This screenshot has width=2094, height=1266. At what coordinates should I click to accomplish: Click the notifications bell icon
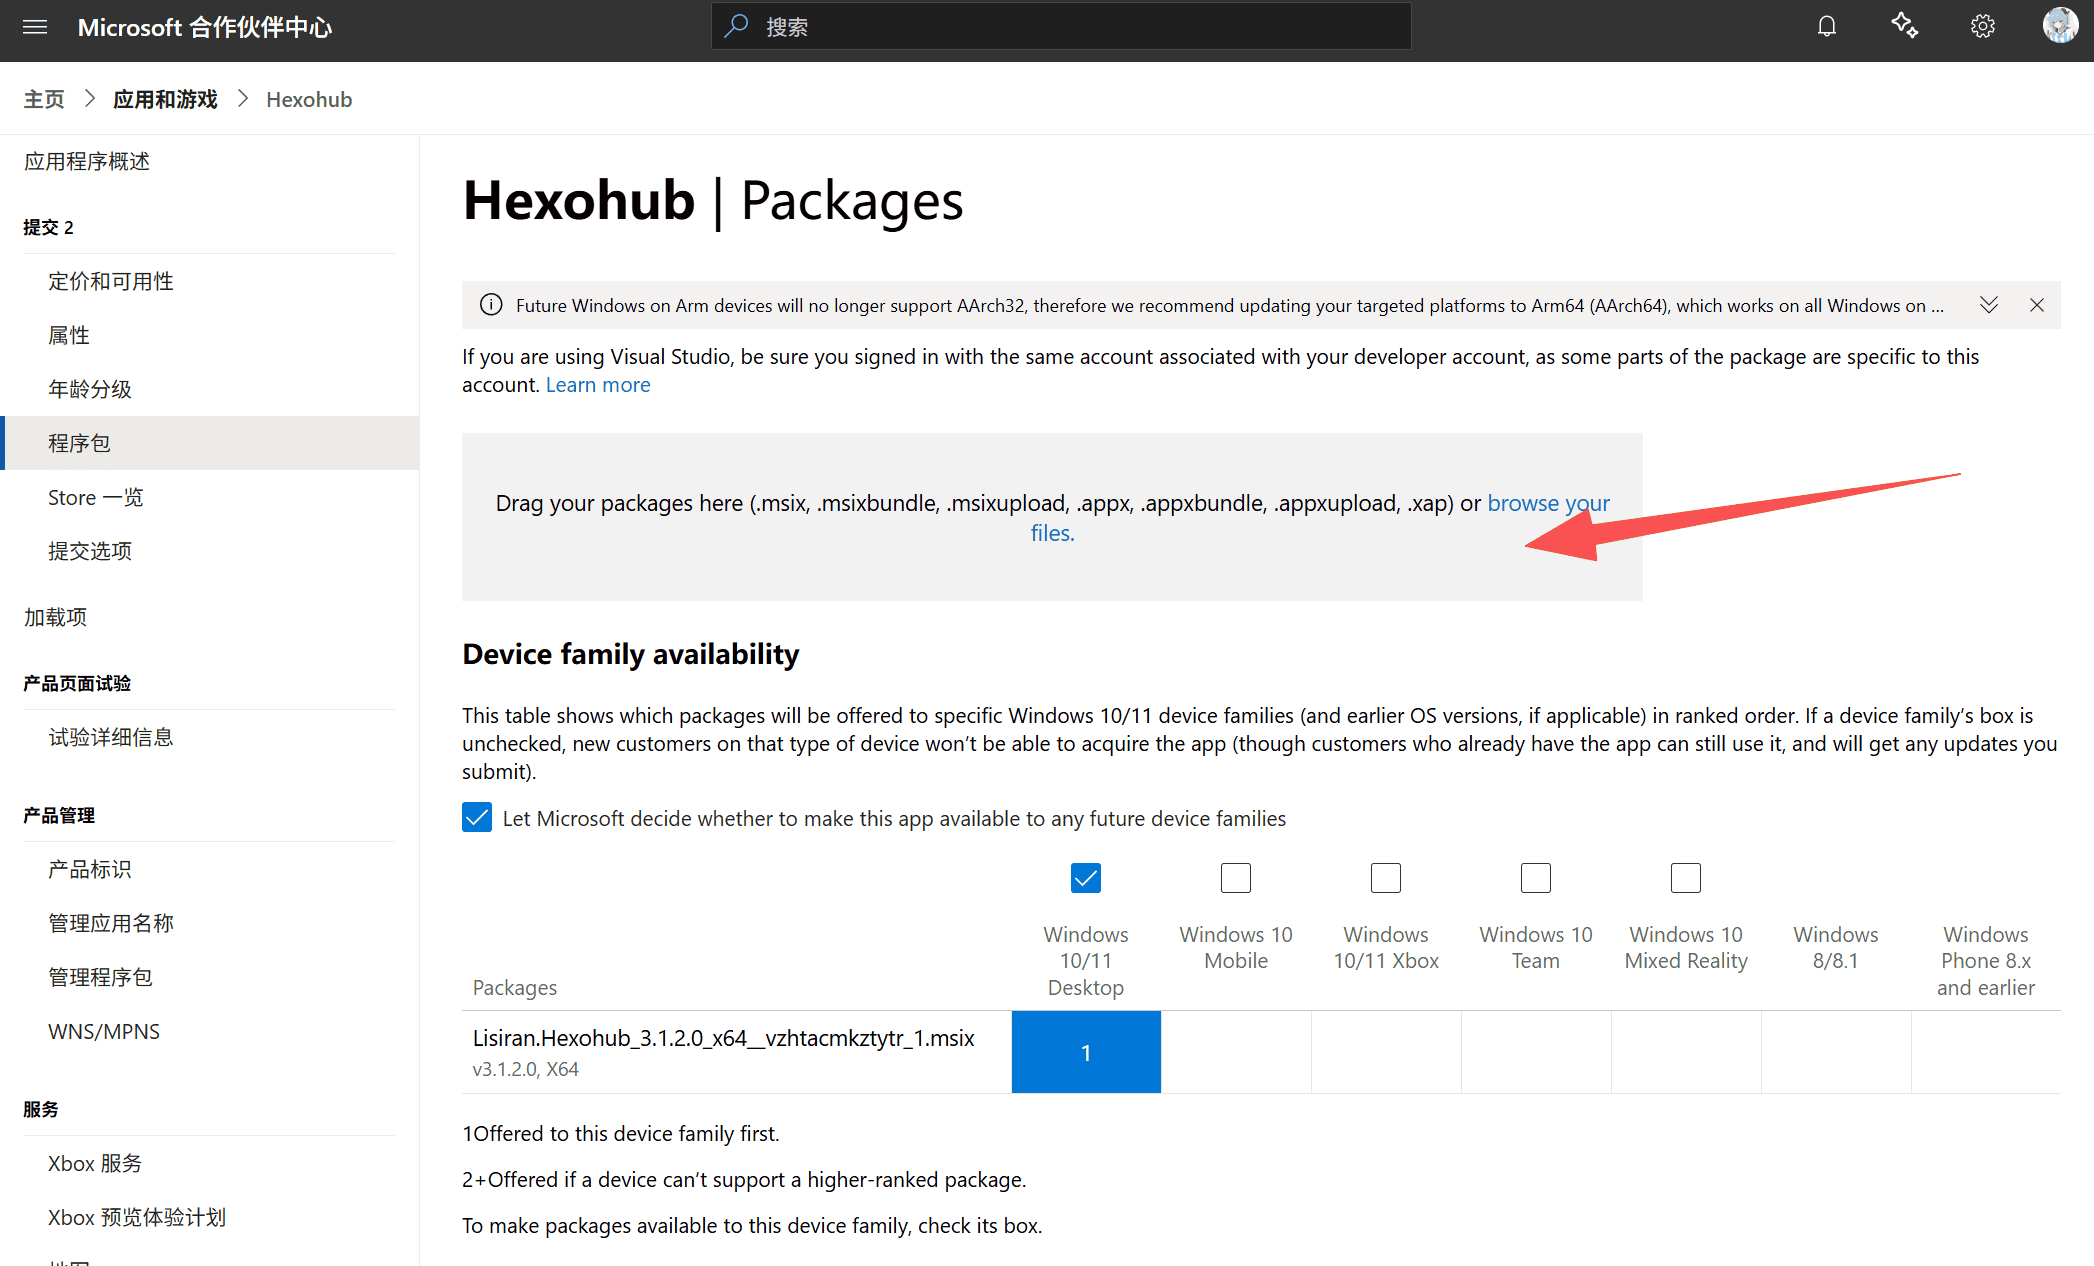pos(1826,27)
